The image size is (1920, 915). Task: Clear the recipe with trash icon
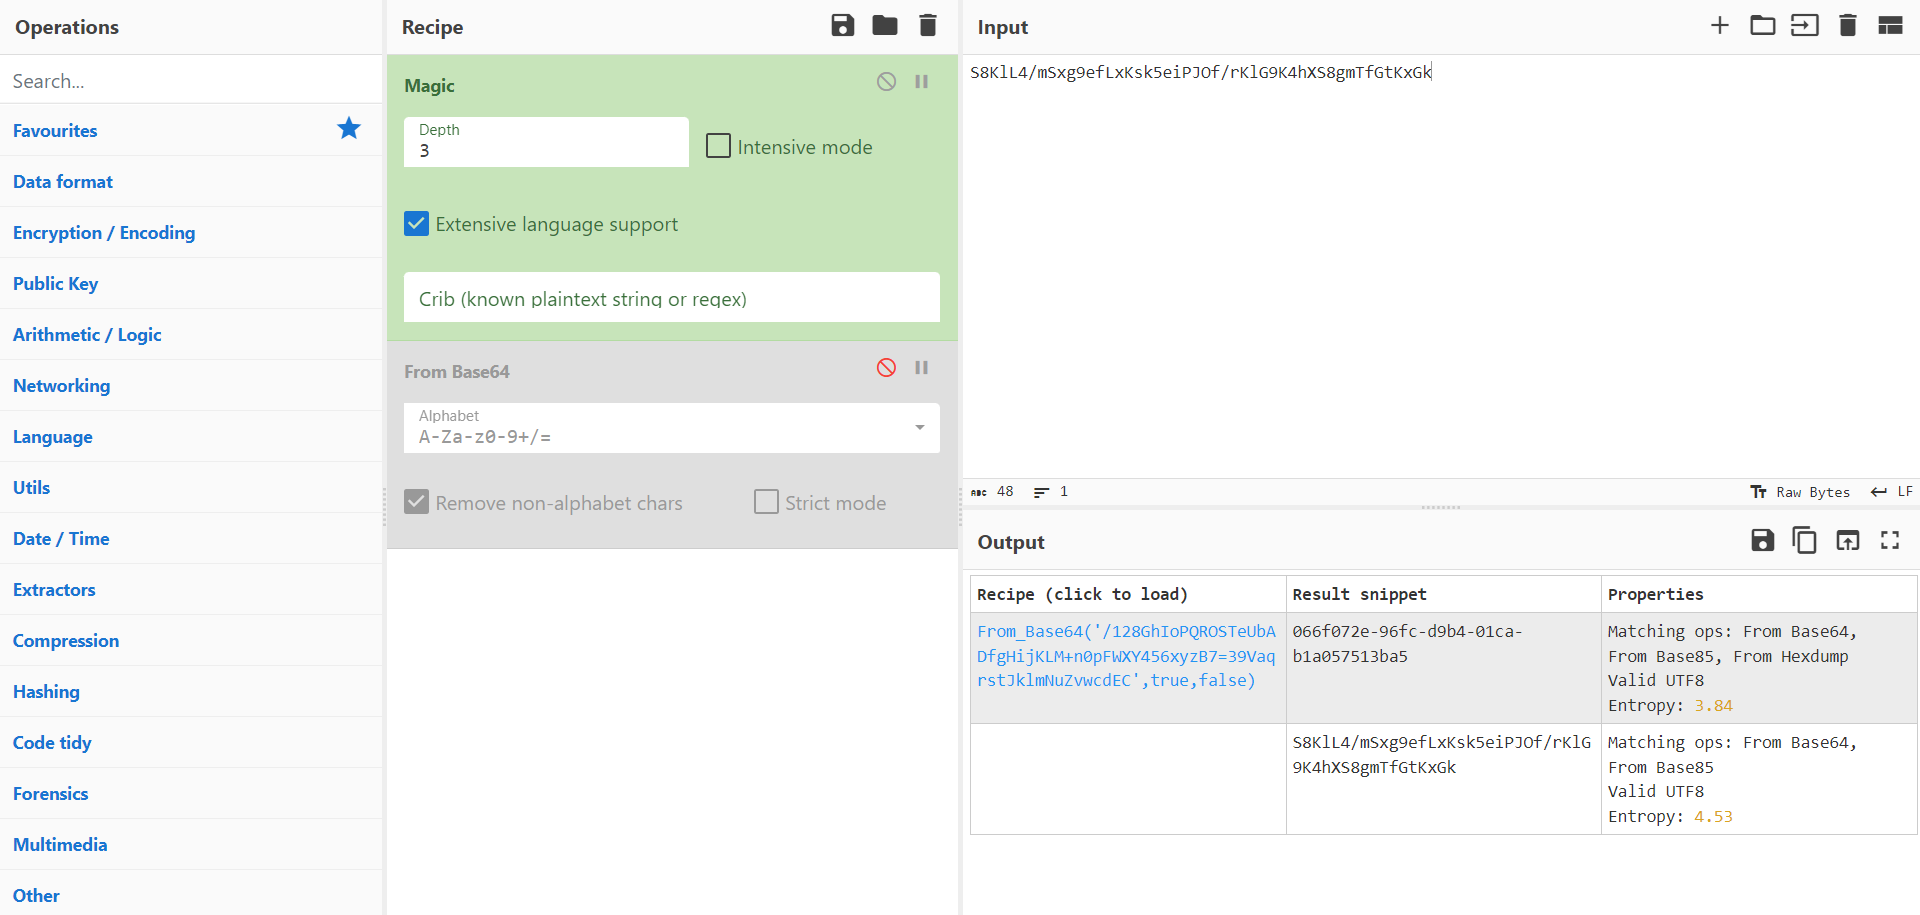tap(927, 26)
